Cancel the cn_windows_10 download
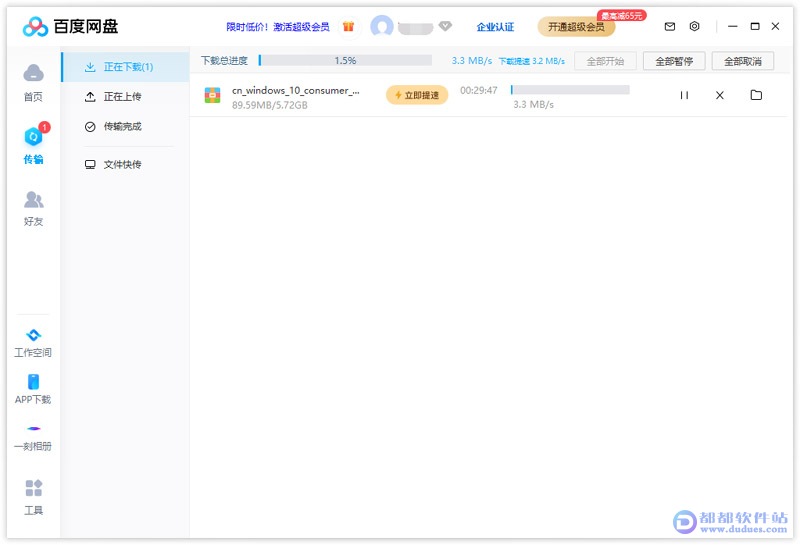 pyautogui.click(x=719, y=95)
